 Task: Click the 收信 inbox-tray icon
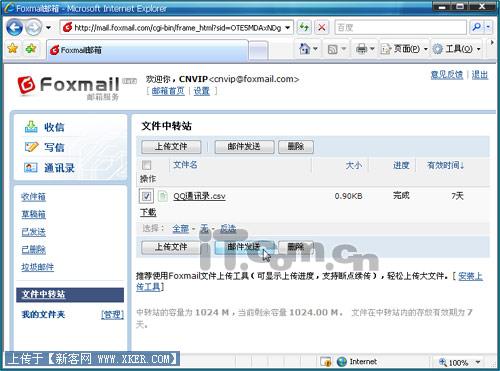31,127
